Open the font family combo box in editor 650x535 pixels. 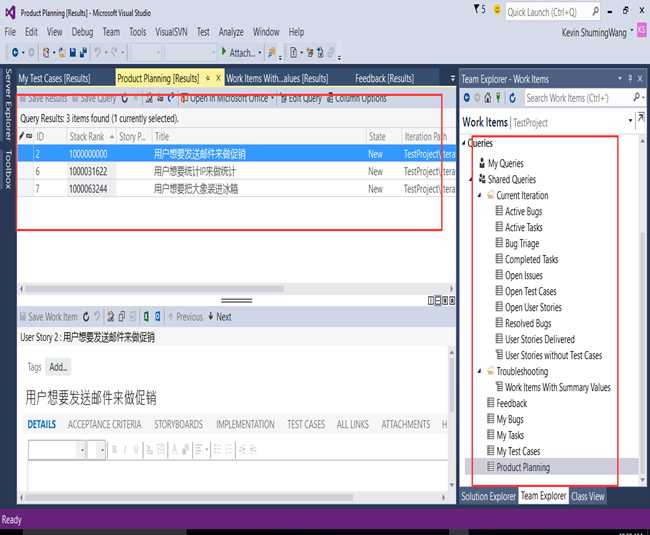(x=58, y=450)
